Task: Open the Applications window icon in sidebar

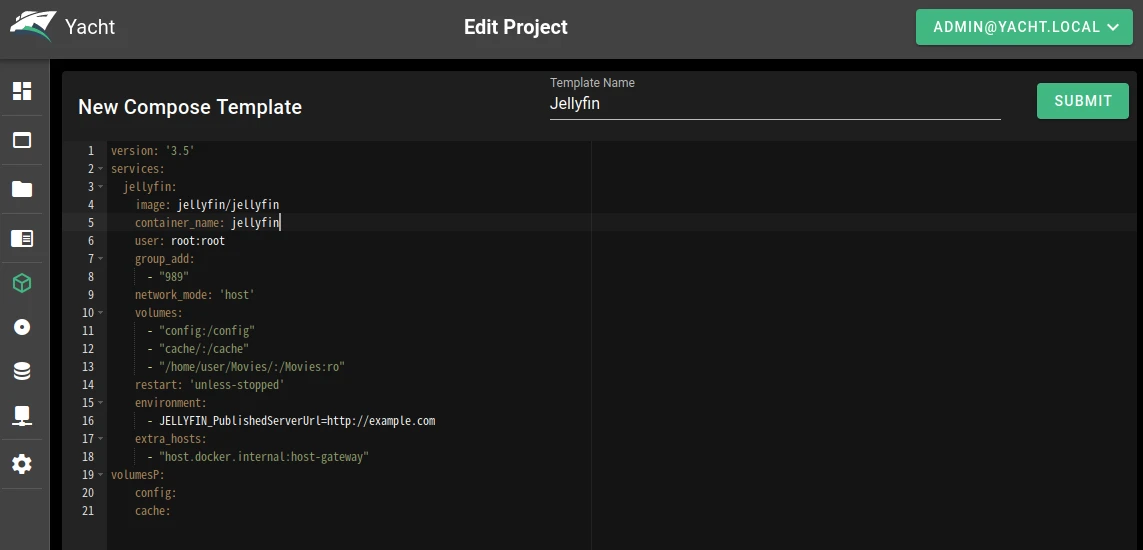Action: point(22,141)
